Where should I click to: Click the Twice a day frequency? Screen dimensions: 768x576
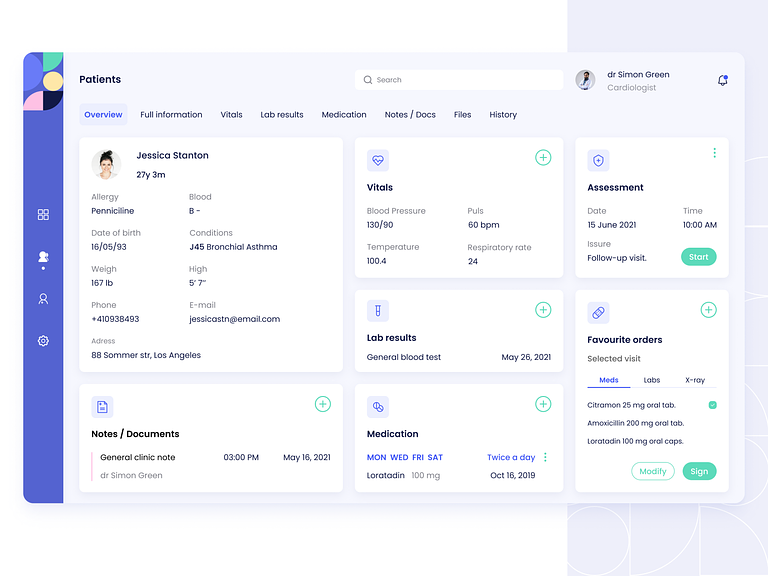(x=511, y=457)
